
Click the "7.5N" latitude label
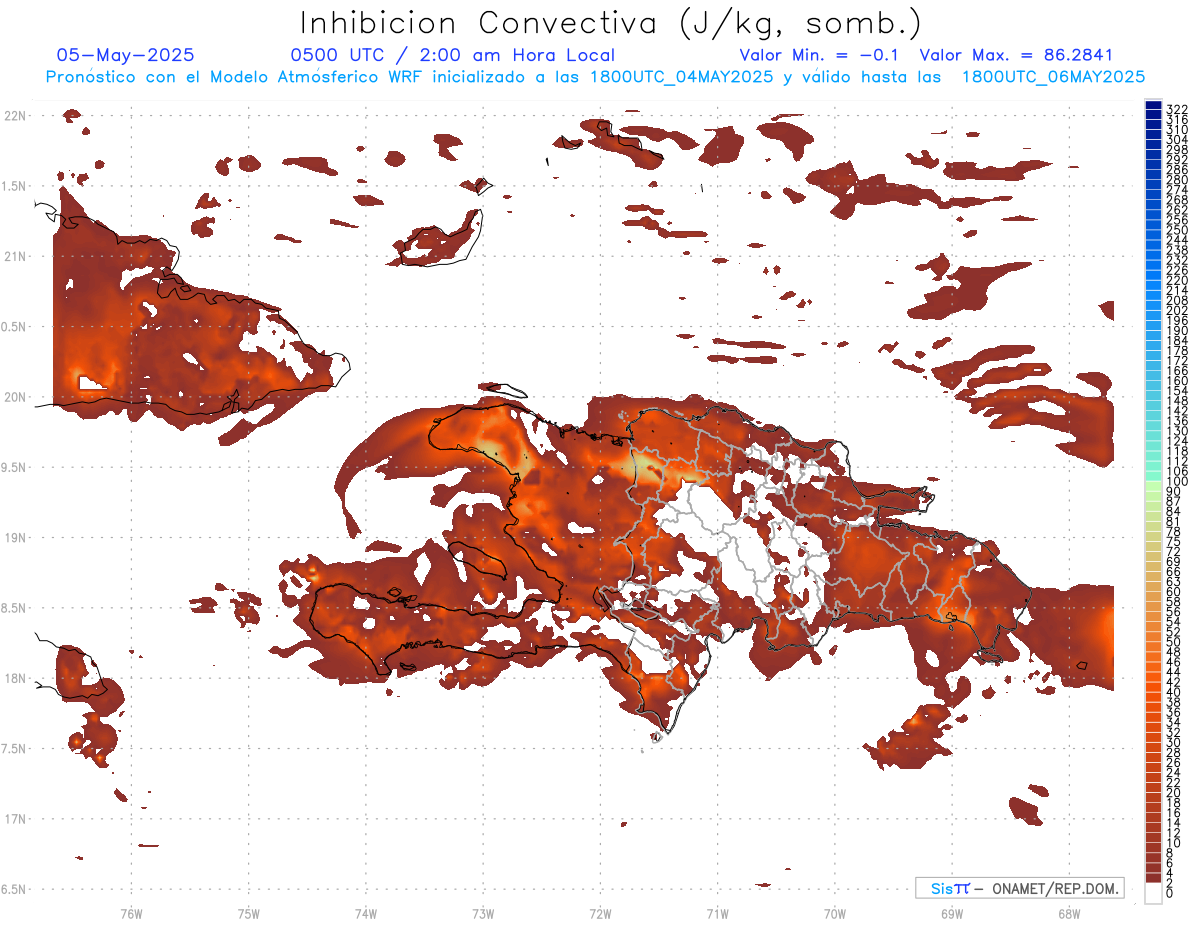(x=14, y=749)
